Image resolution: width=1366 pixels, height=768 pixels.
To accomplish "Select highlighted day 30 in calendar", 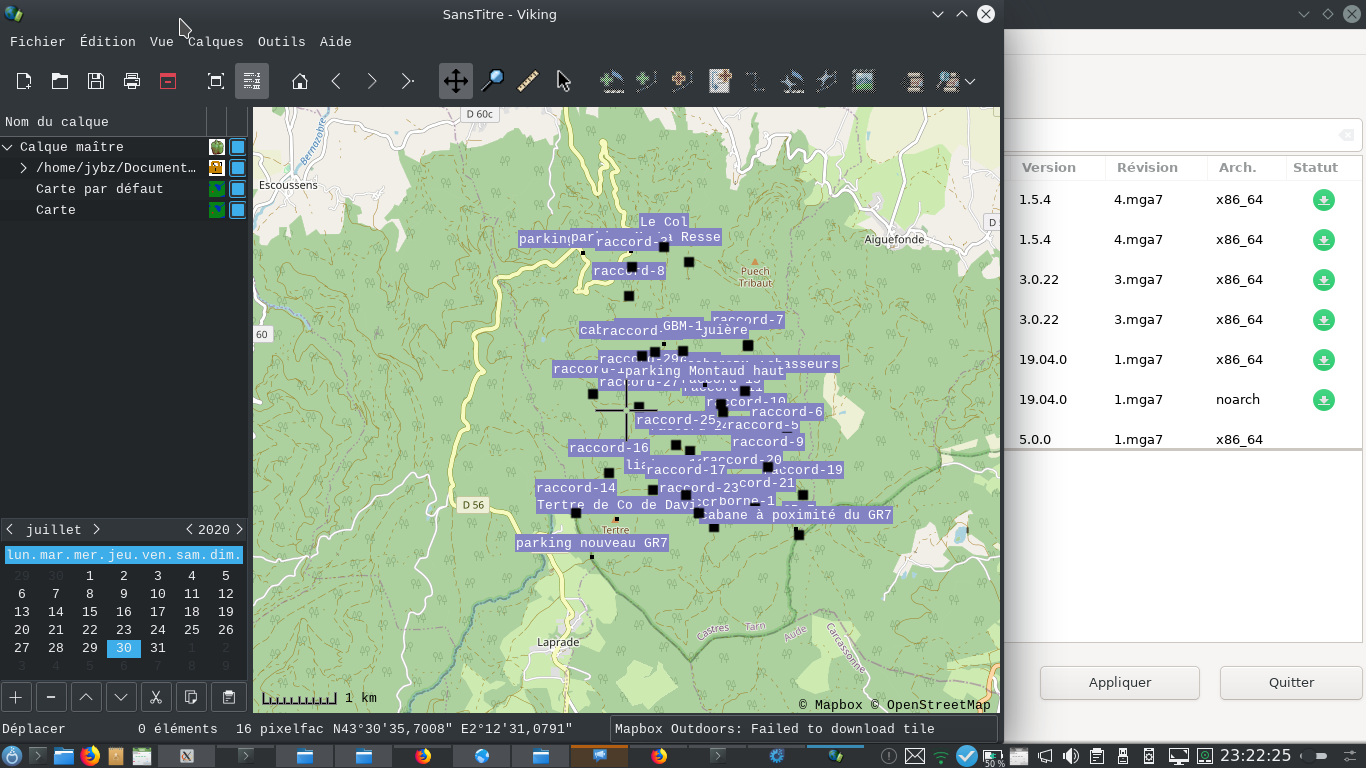I will click(124, 648).
